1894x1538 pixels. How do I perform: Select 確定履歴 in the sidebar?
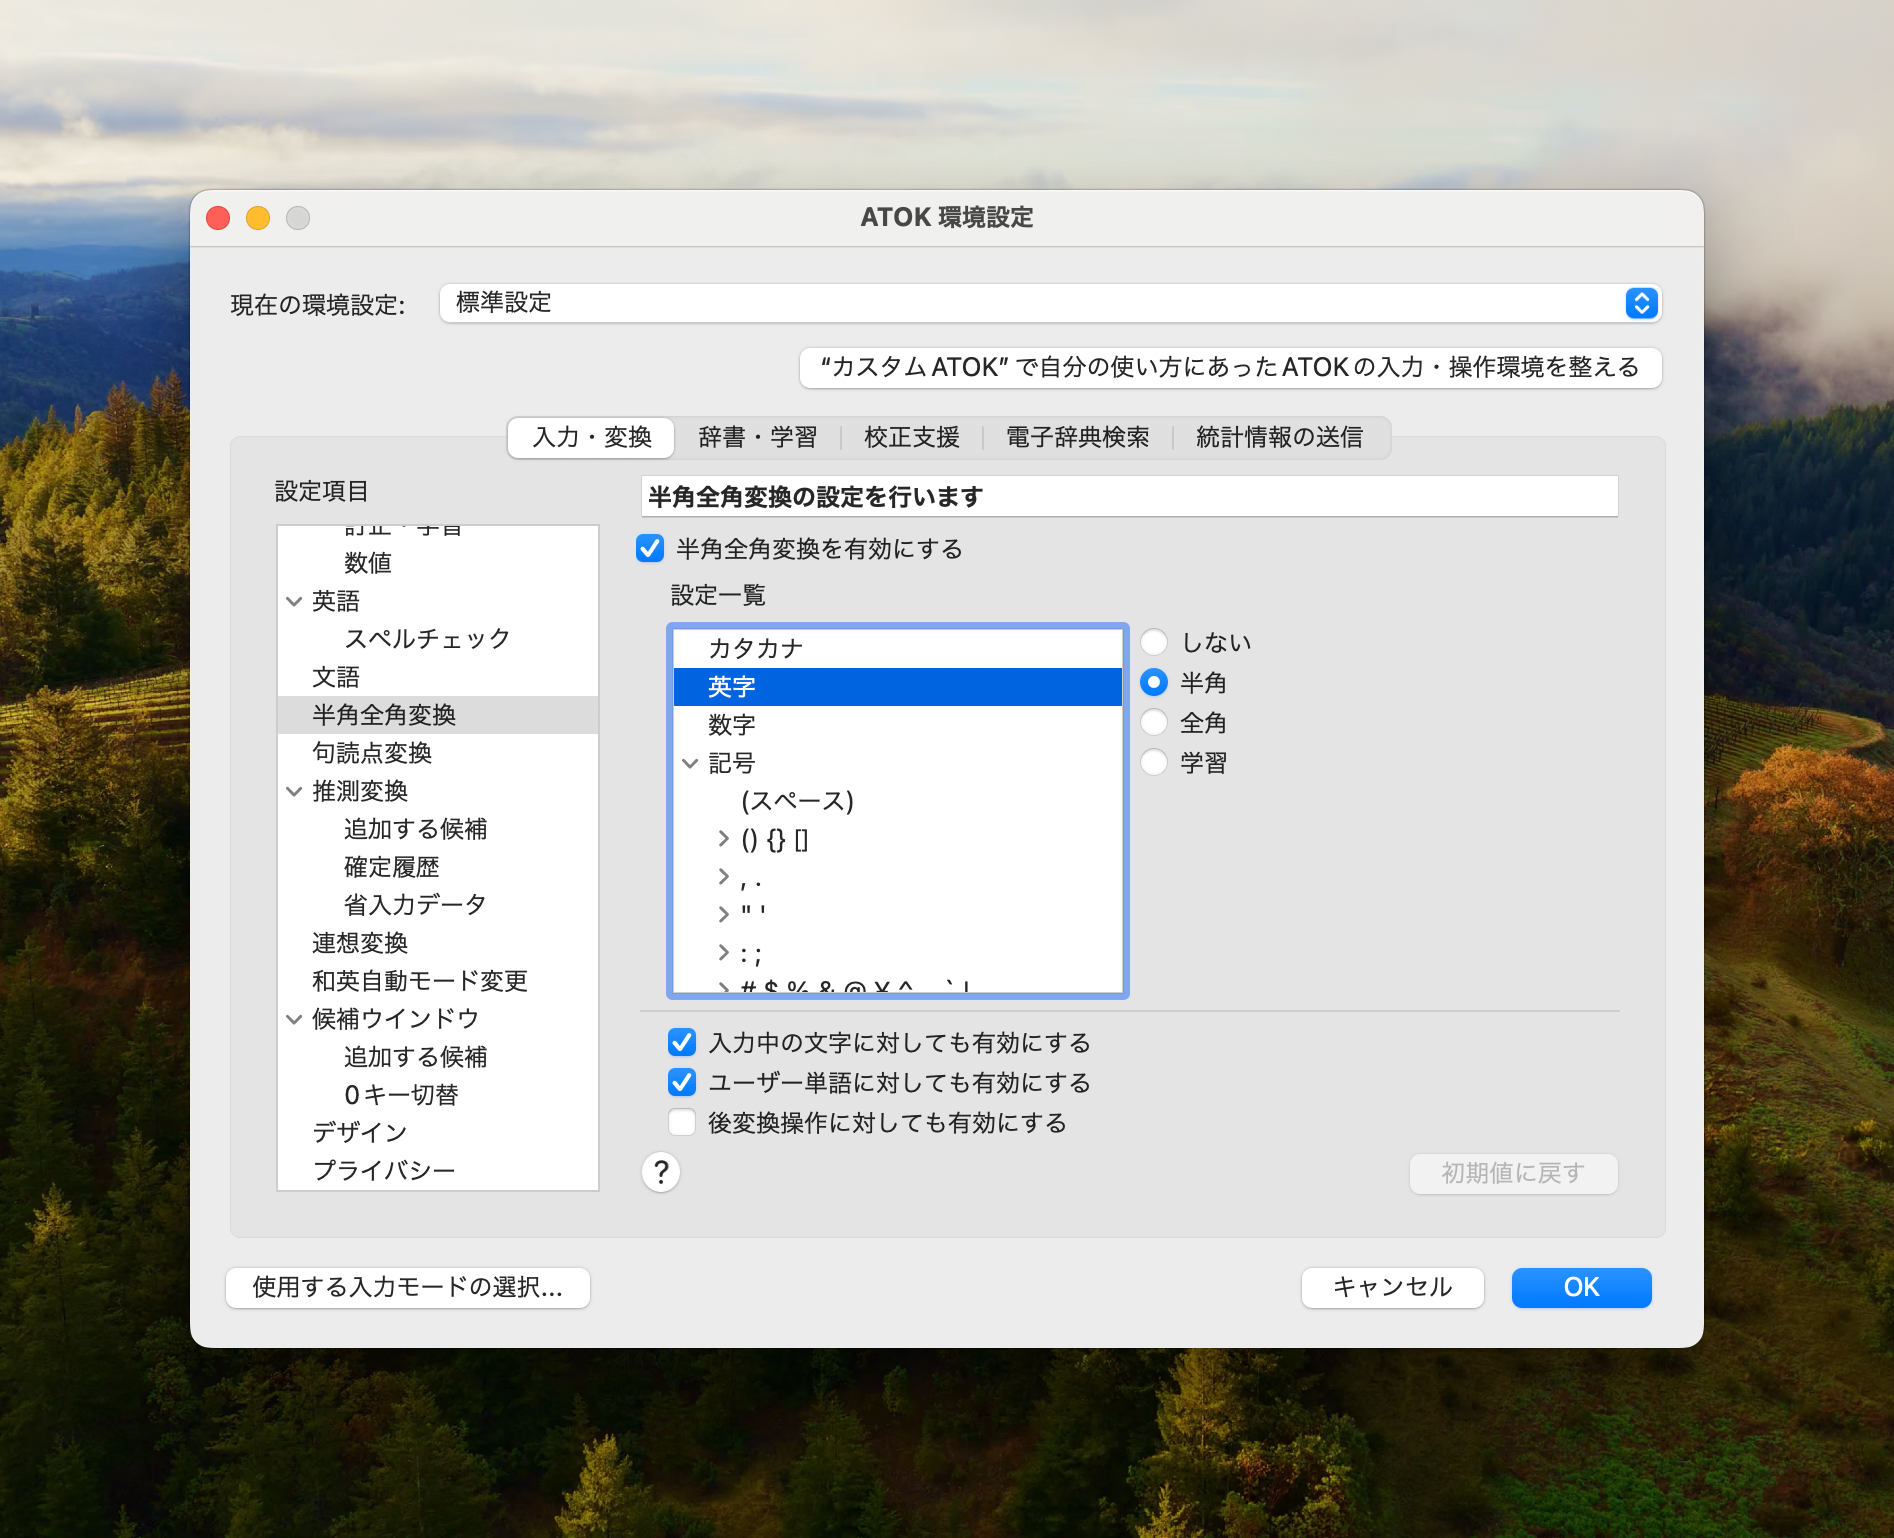click(438, 867)
